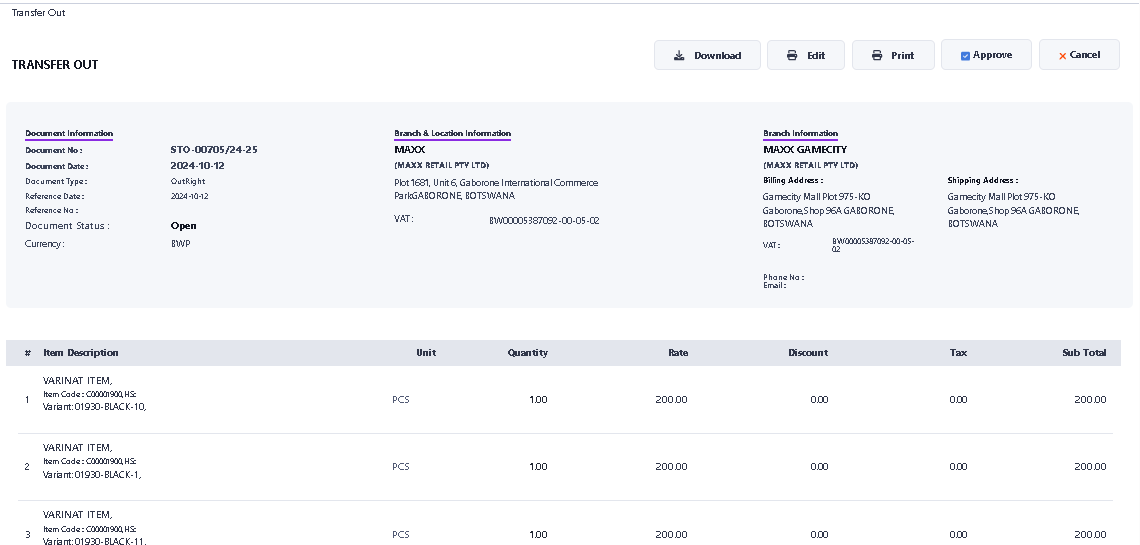Select the Document Information section heading

(69, 133)
